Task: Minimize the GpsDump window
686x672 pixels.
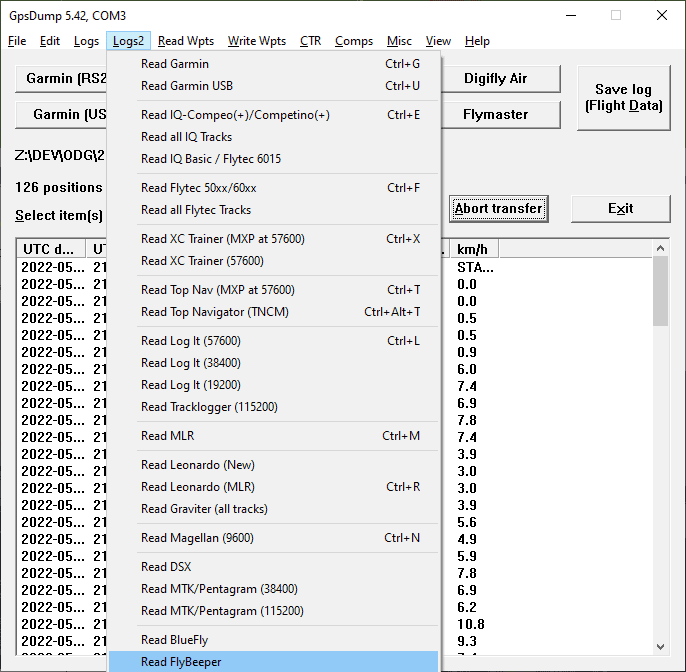Action: coord(571,15)
